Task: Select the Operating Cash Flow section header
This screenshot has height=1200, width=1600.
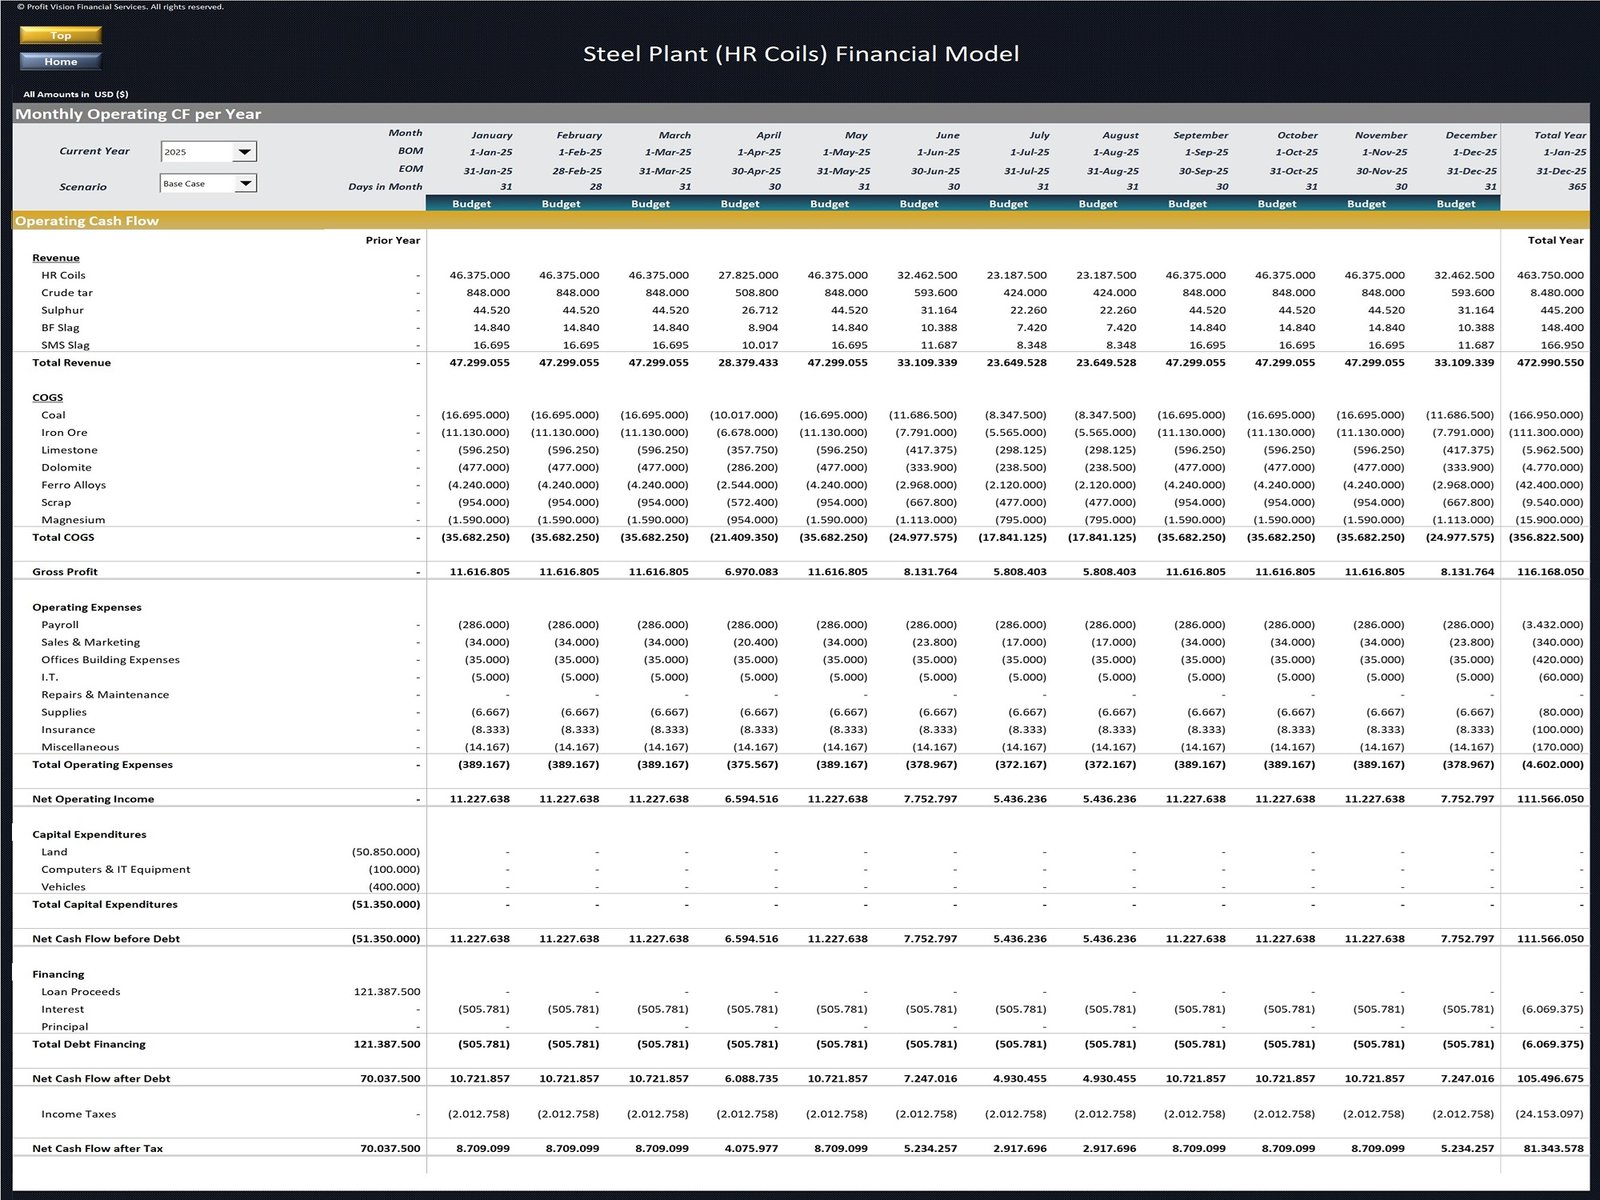Action: click(x=87, y=221)
